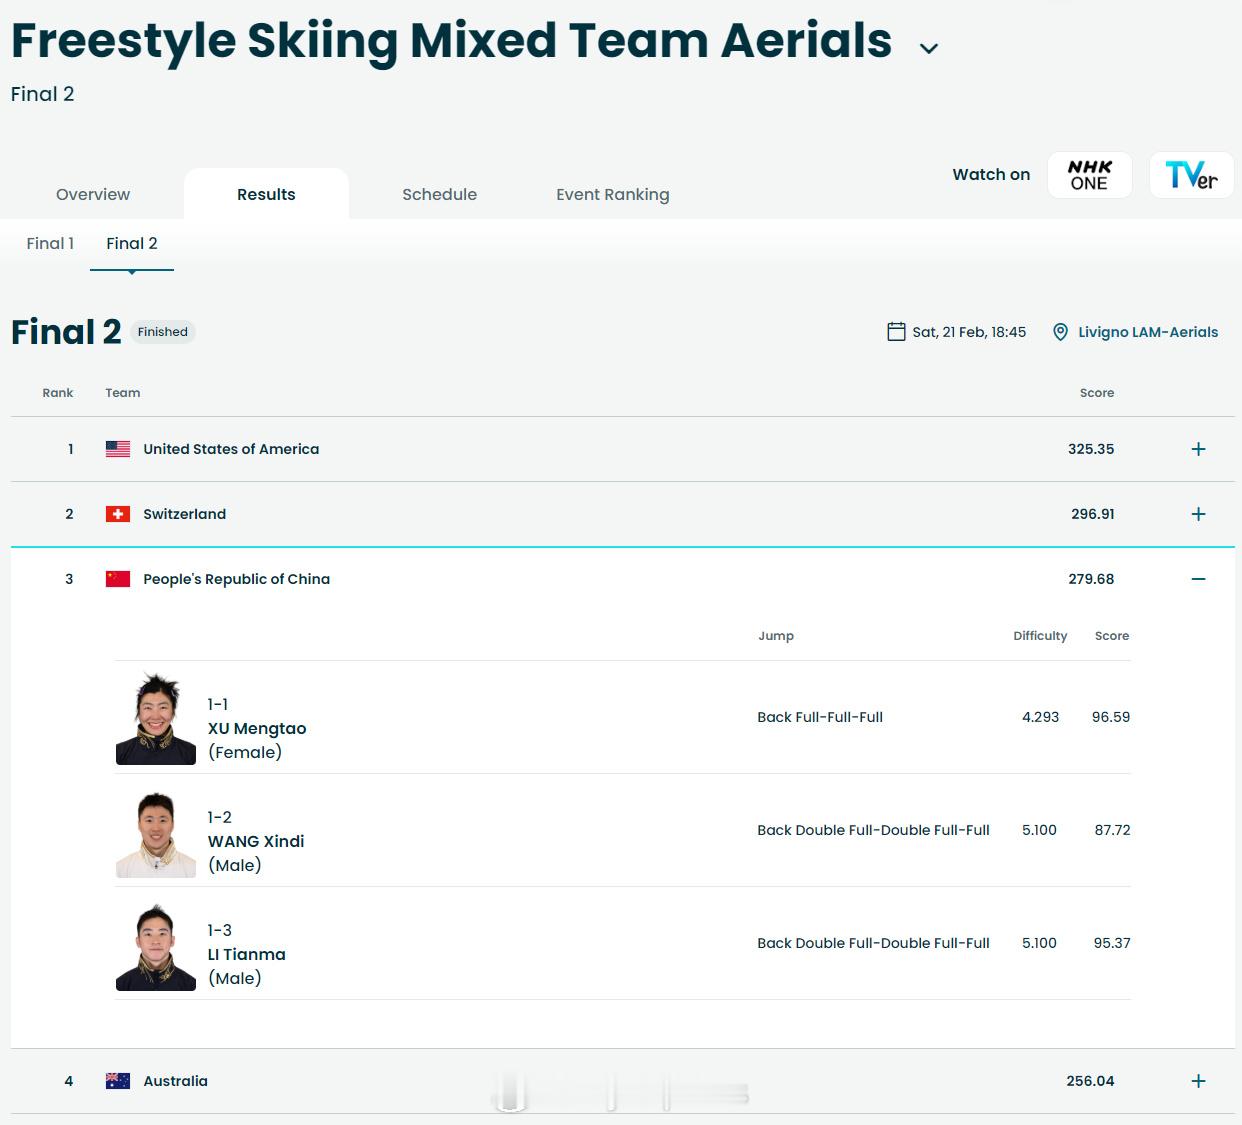
Task: Expand the United States of America row
Action: [x=1198, y=449]
